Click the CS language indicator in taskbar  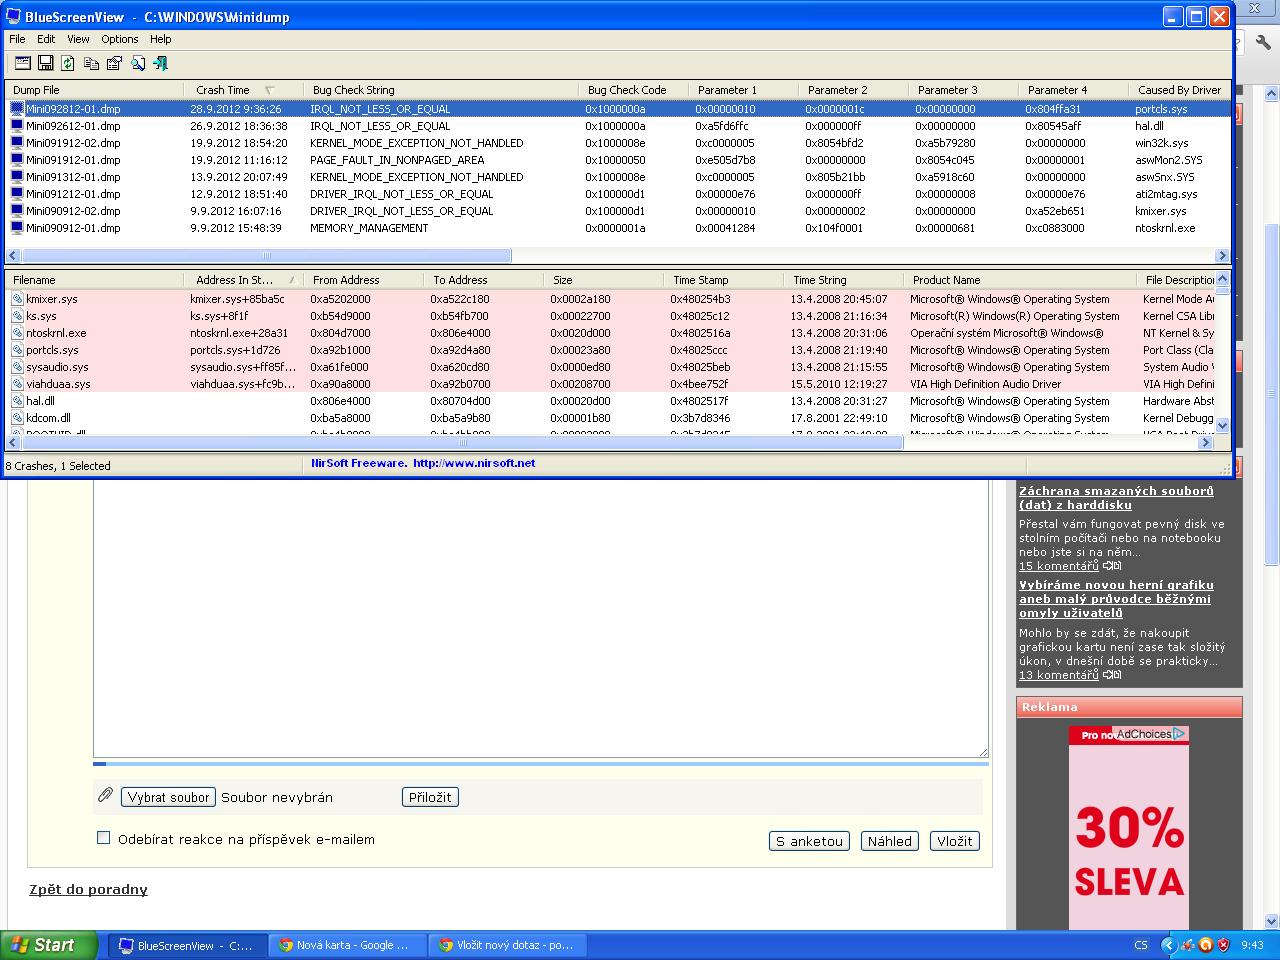1141,945
